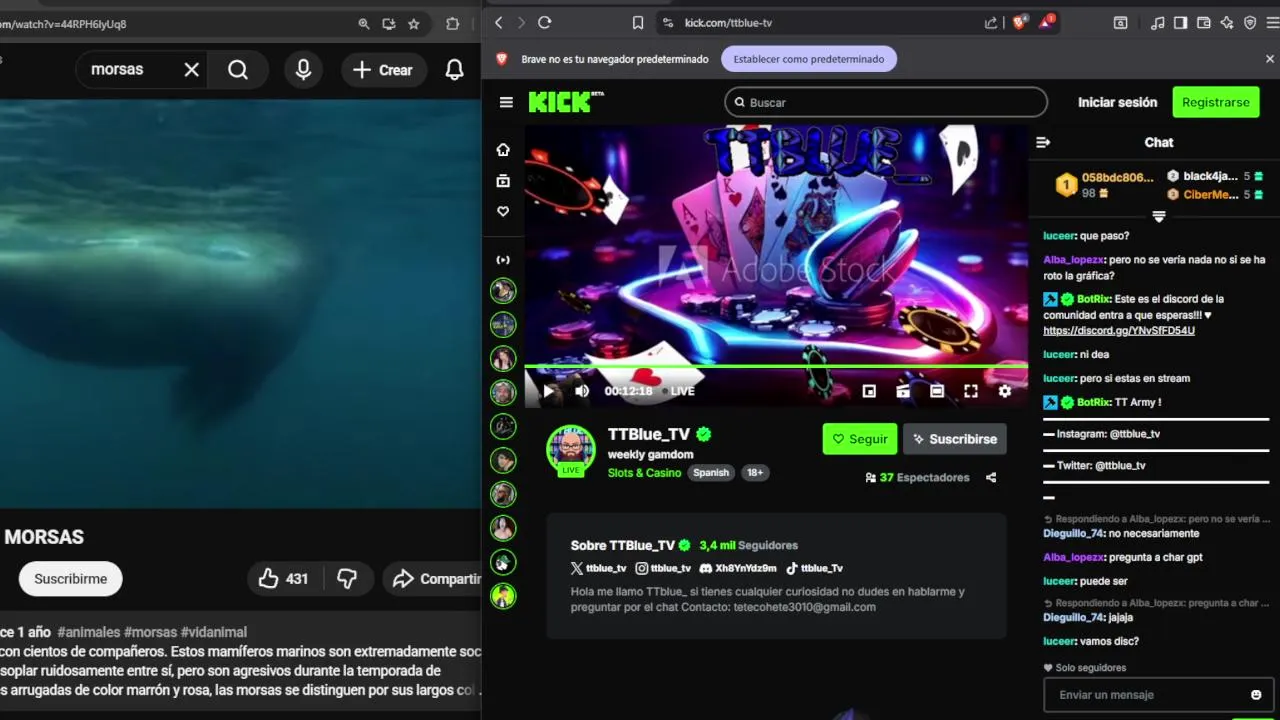Expand the chat leaderboard with the down arrow
Image resolution: width=1280 pixels, height=720 pixels.
point(1159,216)
